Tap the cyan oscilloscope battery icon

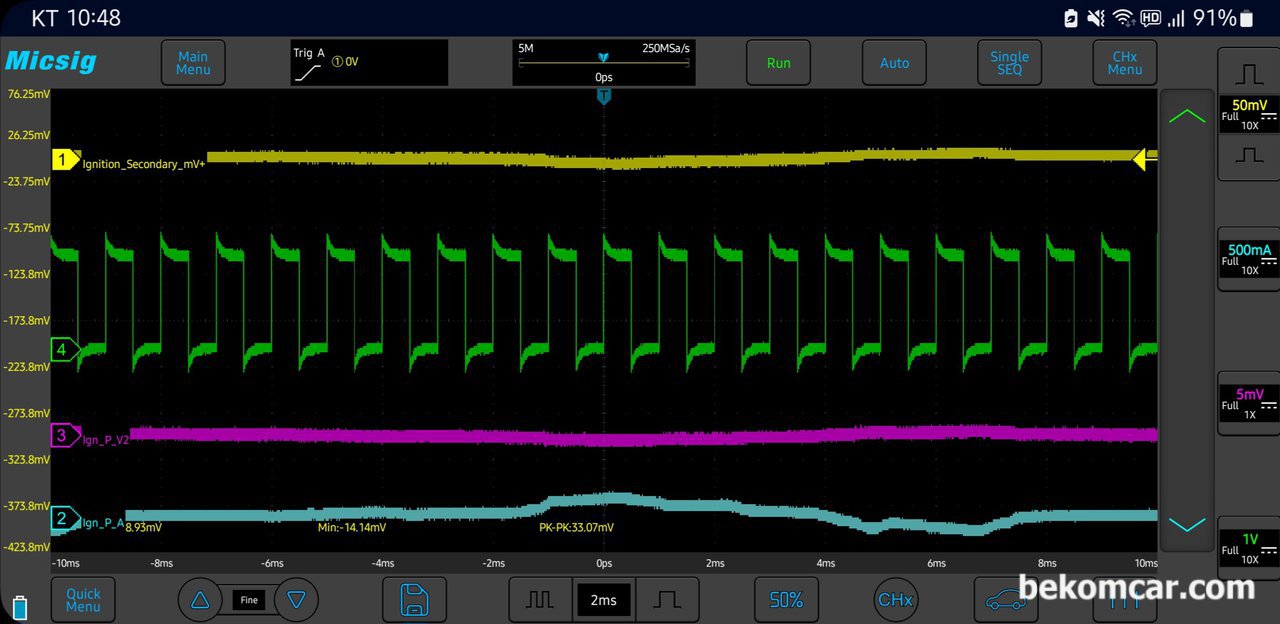coord(22,607)
